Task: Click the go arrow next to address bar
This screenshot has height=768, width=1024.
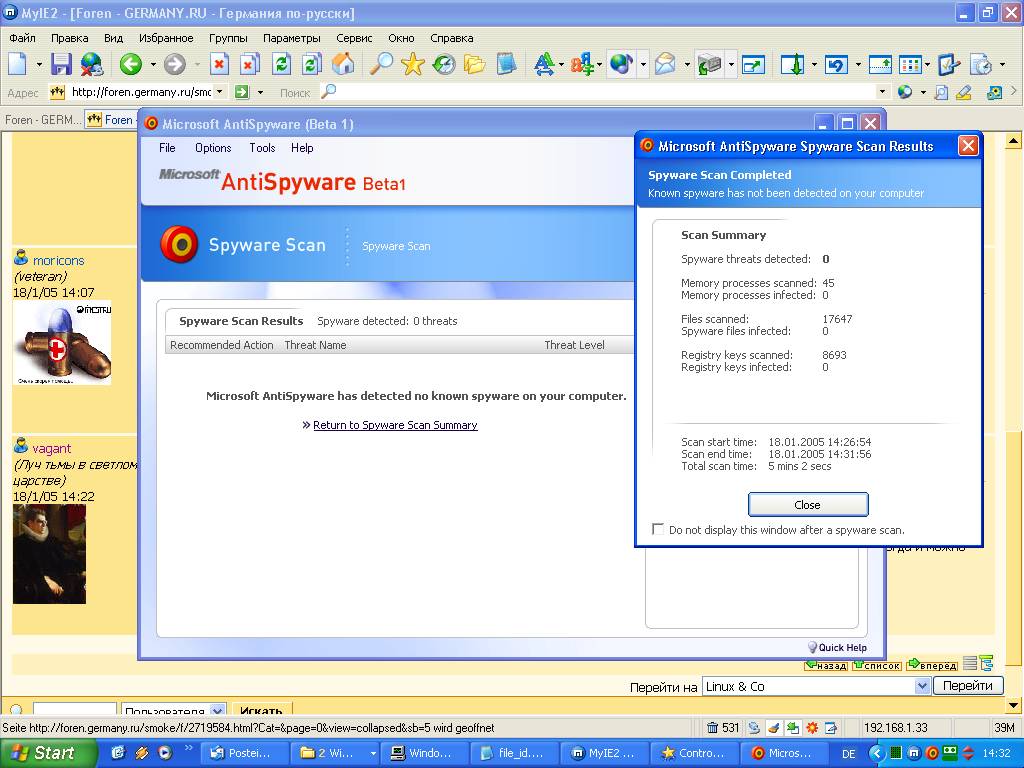Action: 242,92
